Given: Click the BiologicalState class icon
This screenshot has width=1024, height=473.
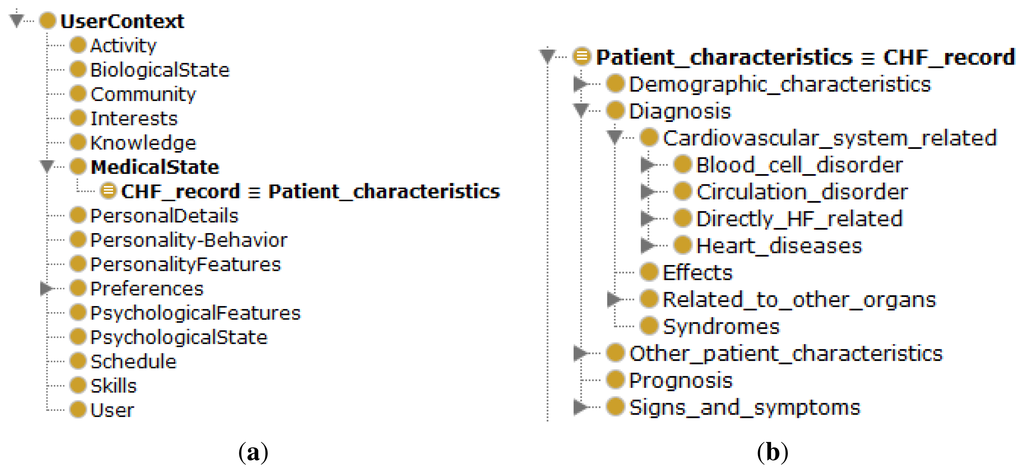Looking at the screenshot, I should [78, 70].
